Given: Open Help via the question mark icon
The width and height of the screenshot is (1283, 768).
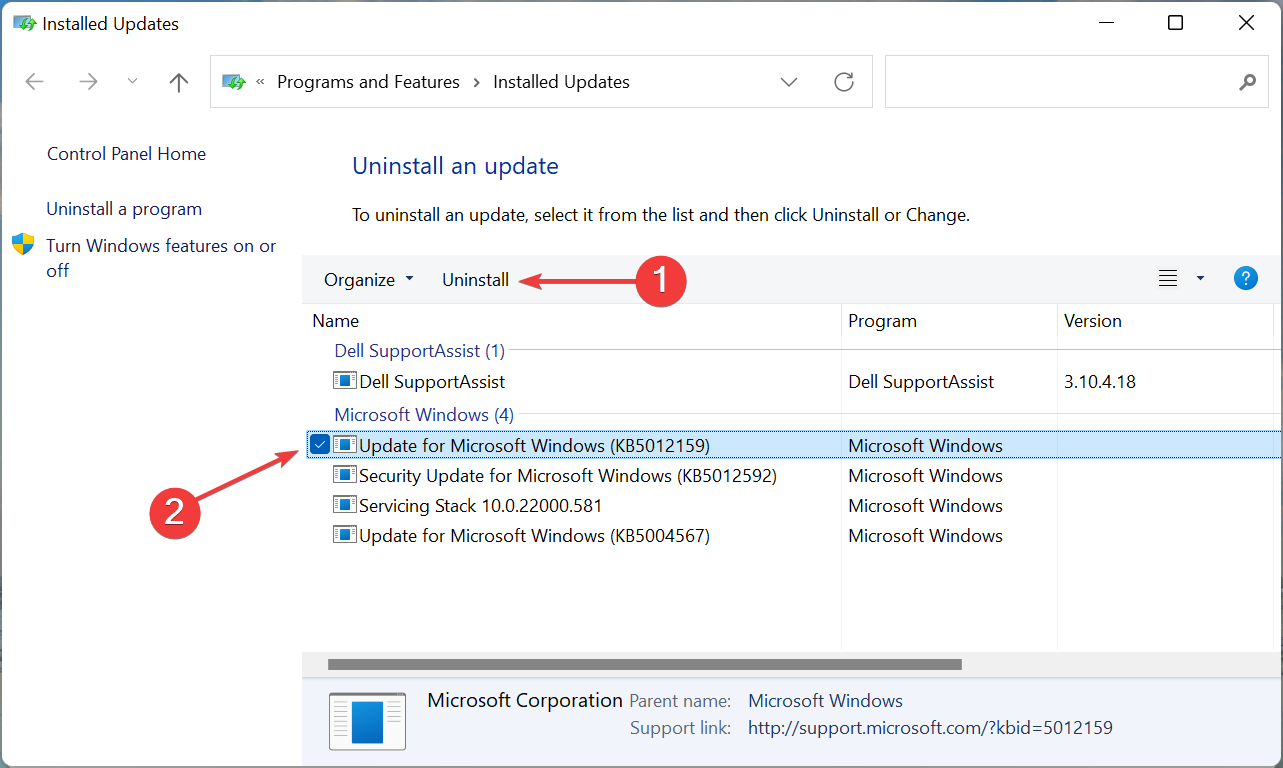Looking at the screenshot, I should click(1245, 278).
